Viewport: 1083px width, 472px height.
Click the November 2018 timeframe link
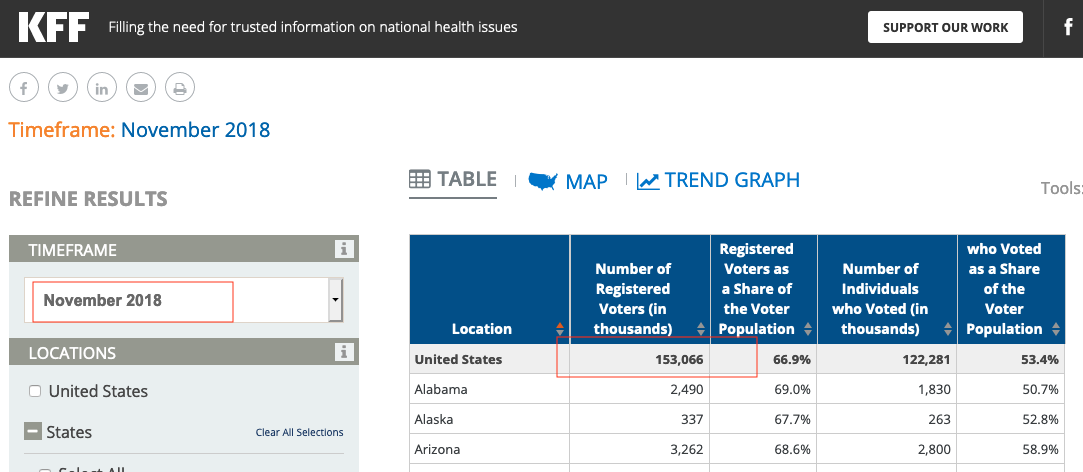click(195, 129)
